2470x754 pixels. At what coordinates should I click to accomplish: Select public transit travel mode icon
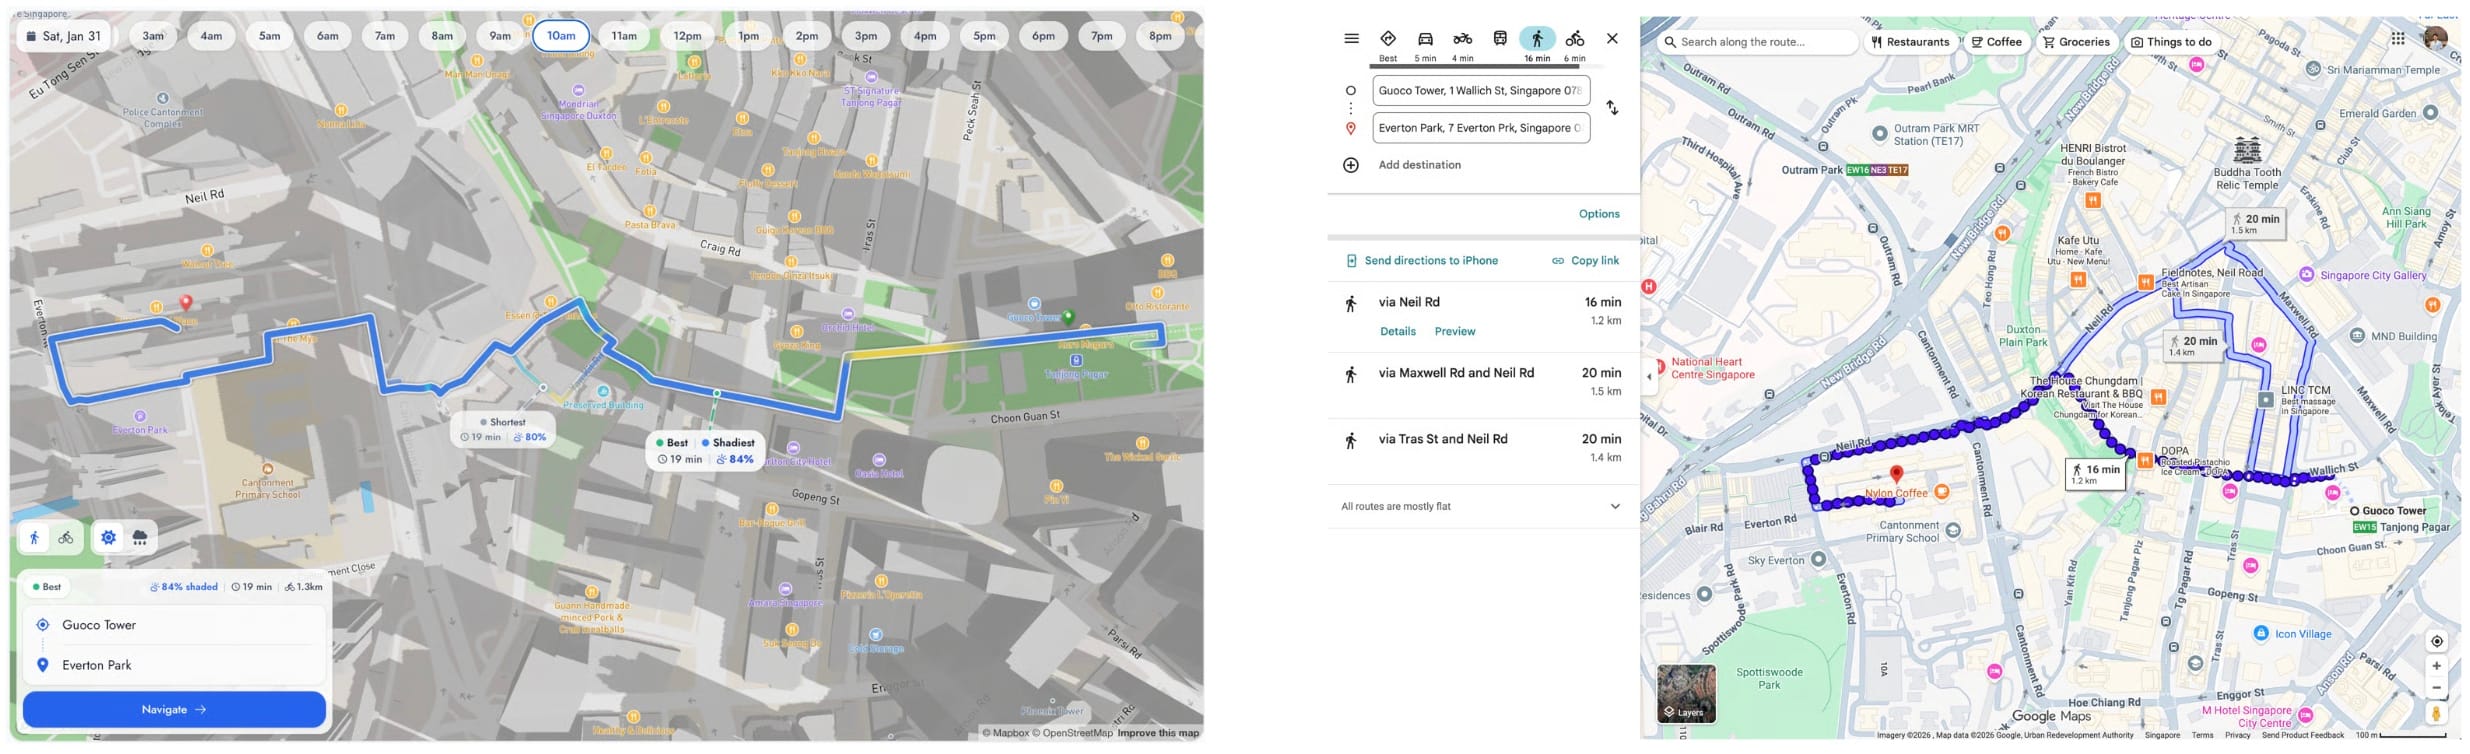point(1499,39)
